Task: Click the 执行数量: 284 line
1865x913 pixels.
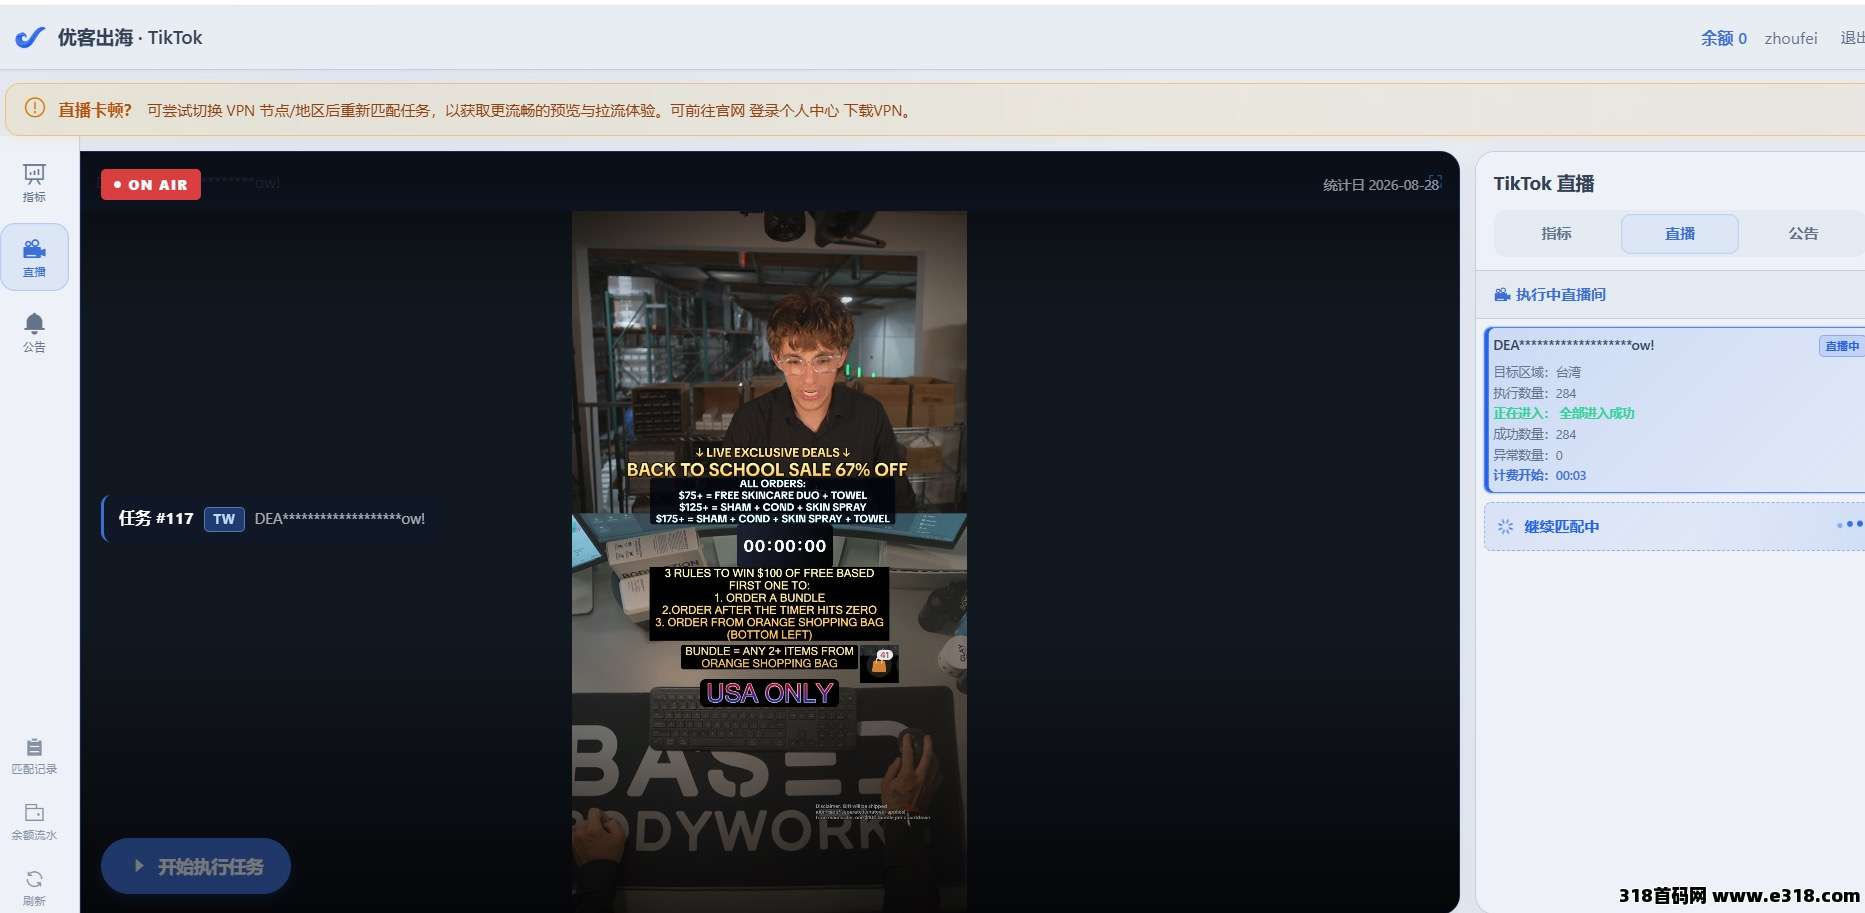Action: [1534, 393]
